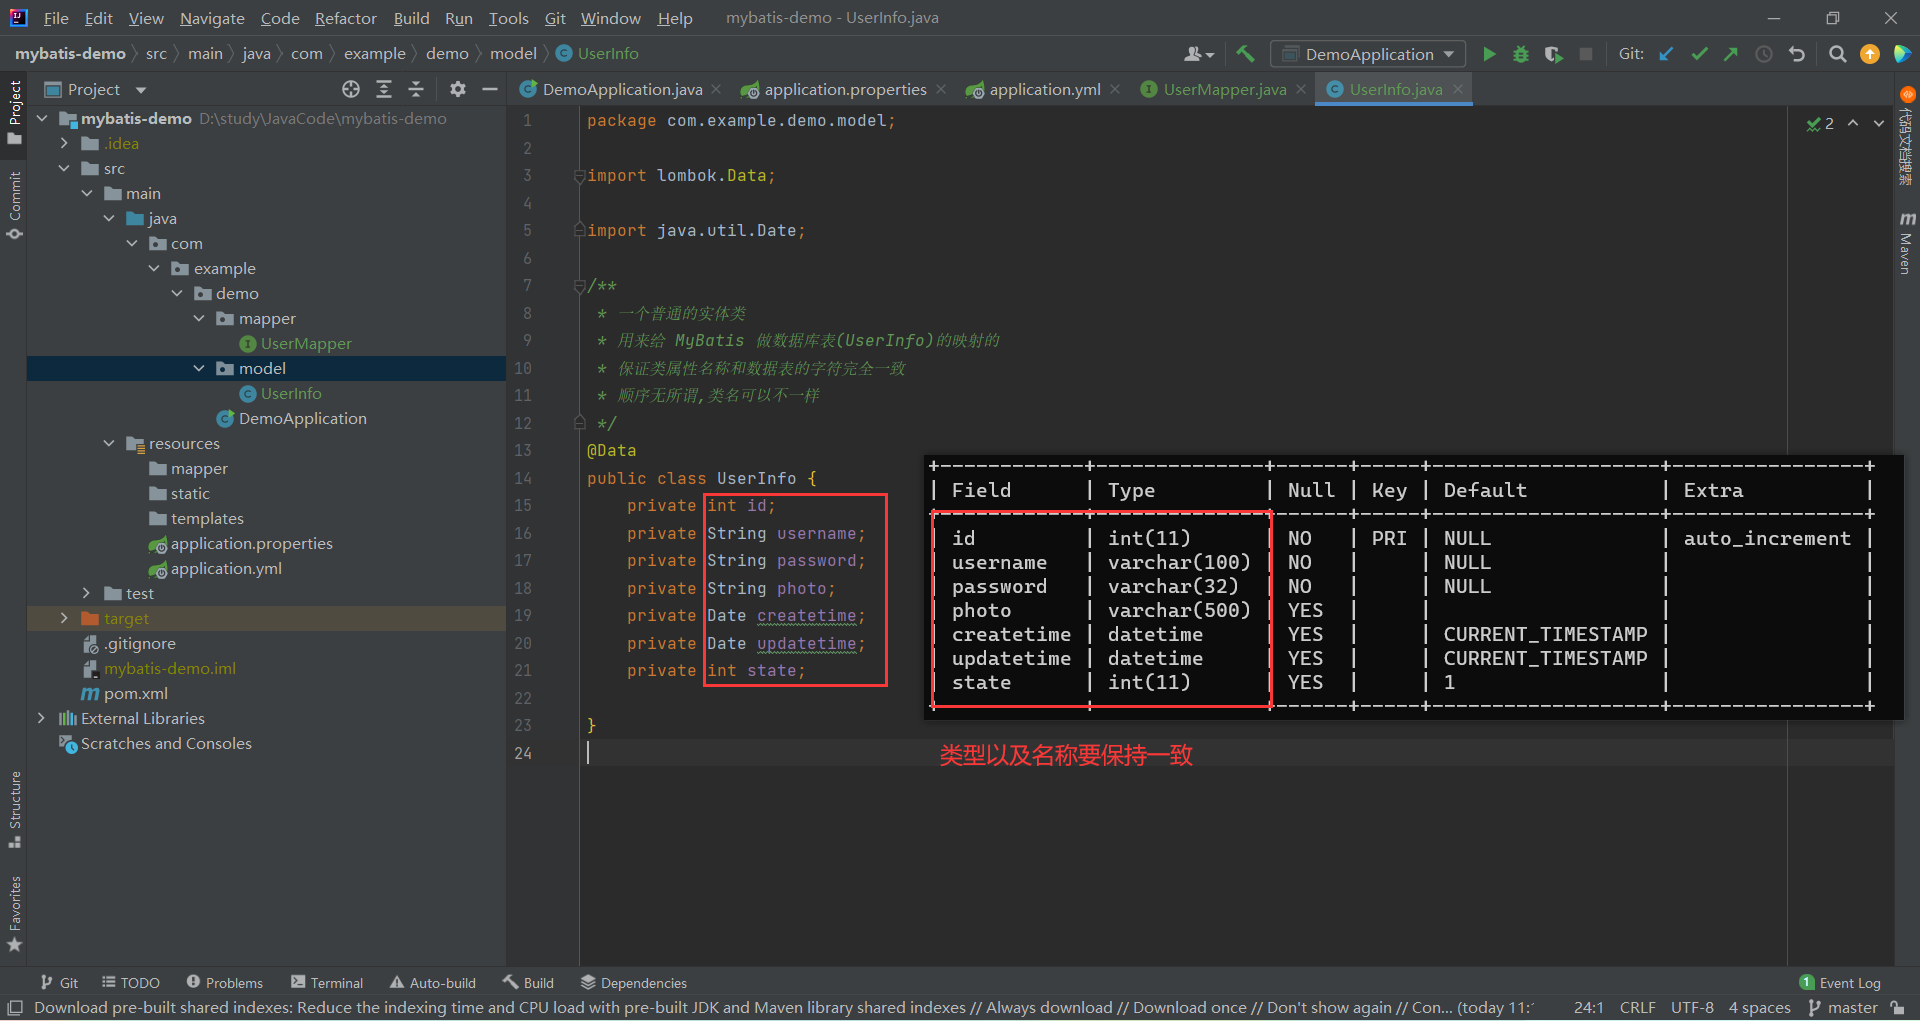Collapse the mapper package node
The height and width of the screenshot is (1021, 1920).
coord(199,319)
